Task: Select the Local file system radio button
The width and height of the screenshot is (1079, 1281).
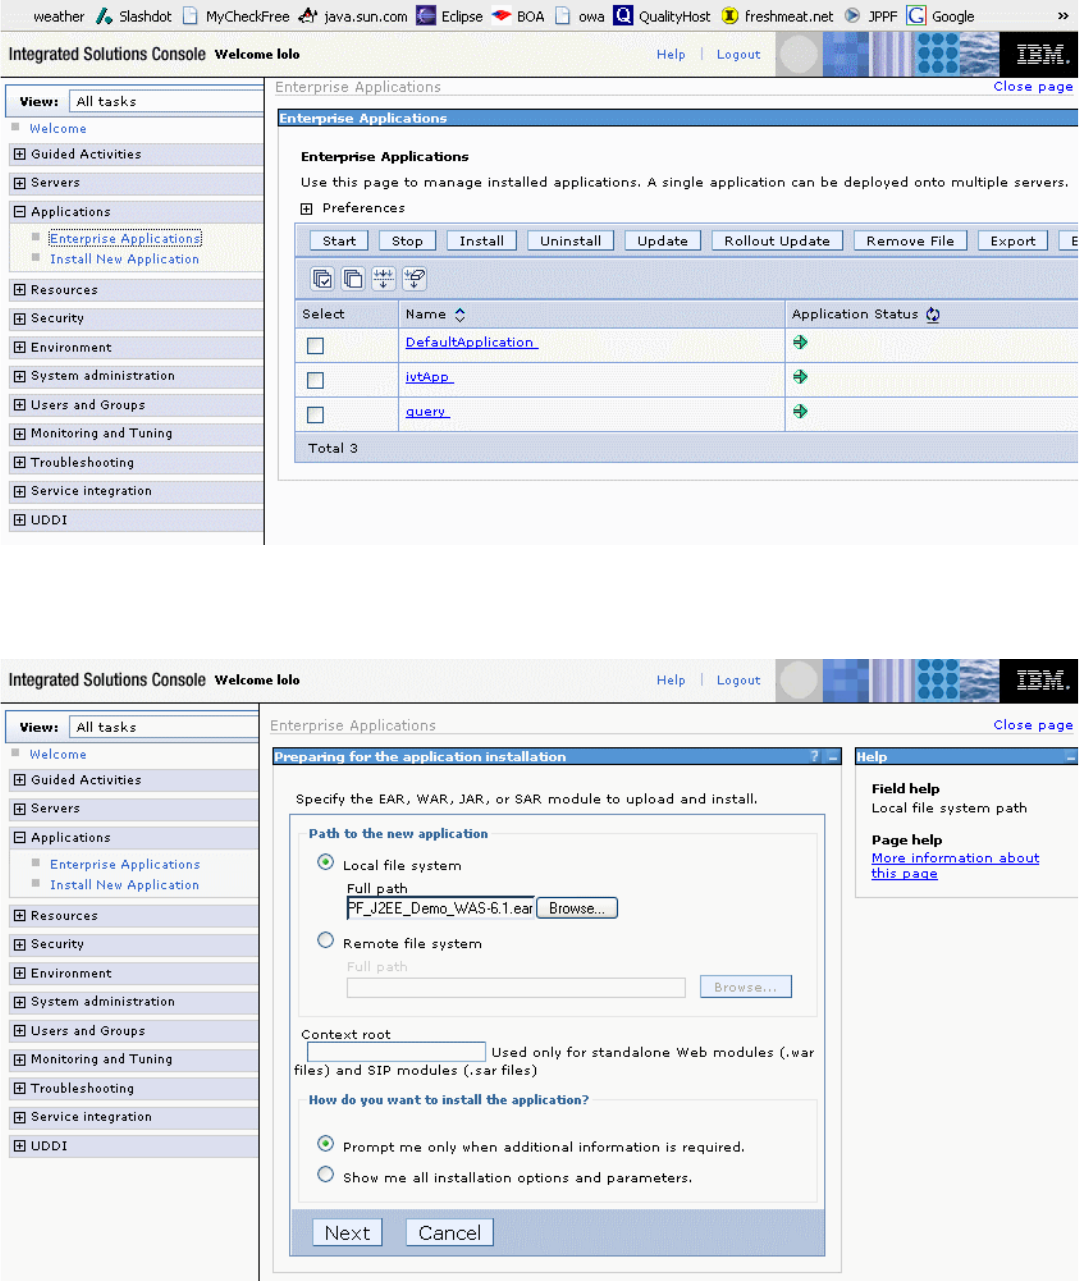Action: 325,861
